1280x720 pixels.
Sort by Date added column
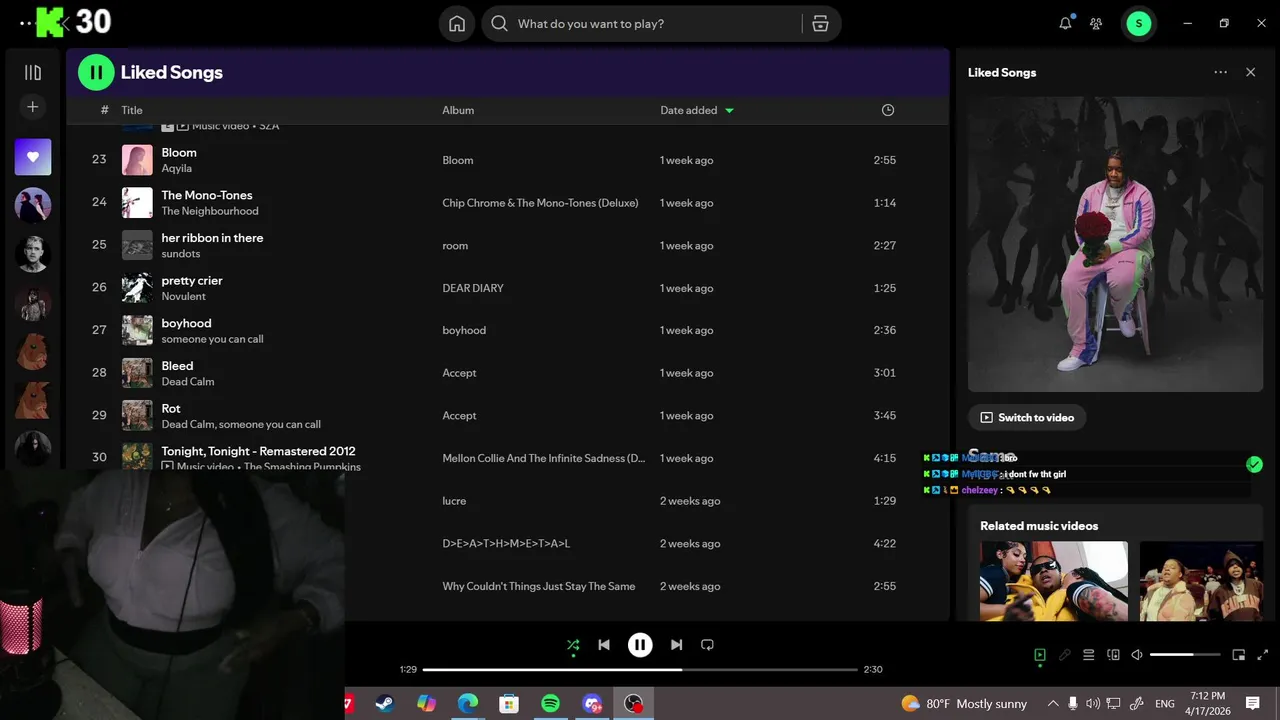697,110
